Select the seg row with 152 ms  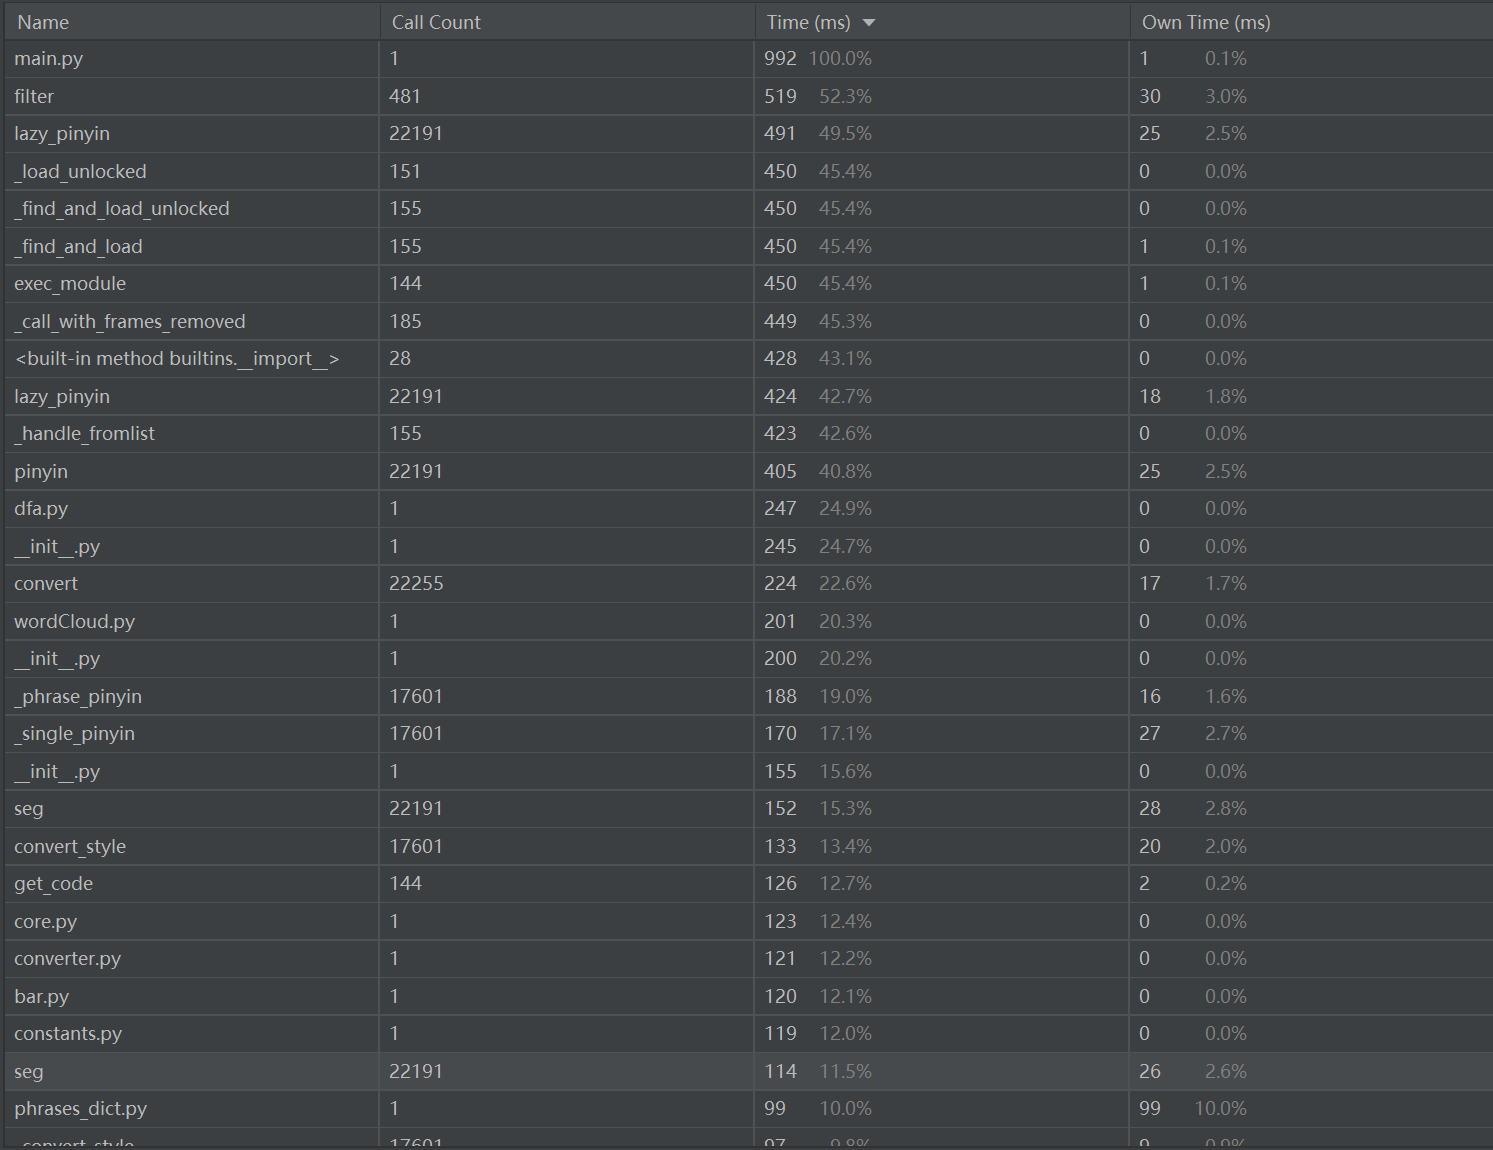point(748,809)
